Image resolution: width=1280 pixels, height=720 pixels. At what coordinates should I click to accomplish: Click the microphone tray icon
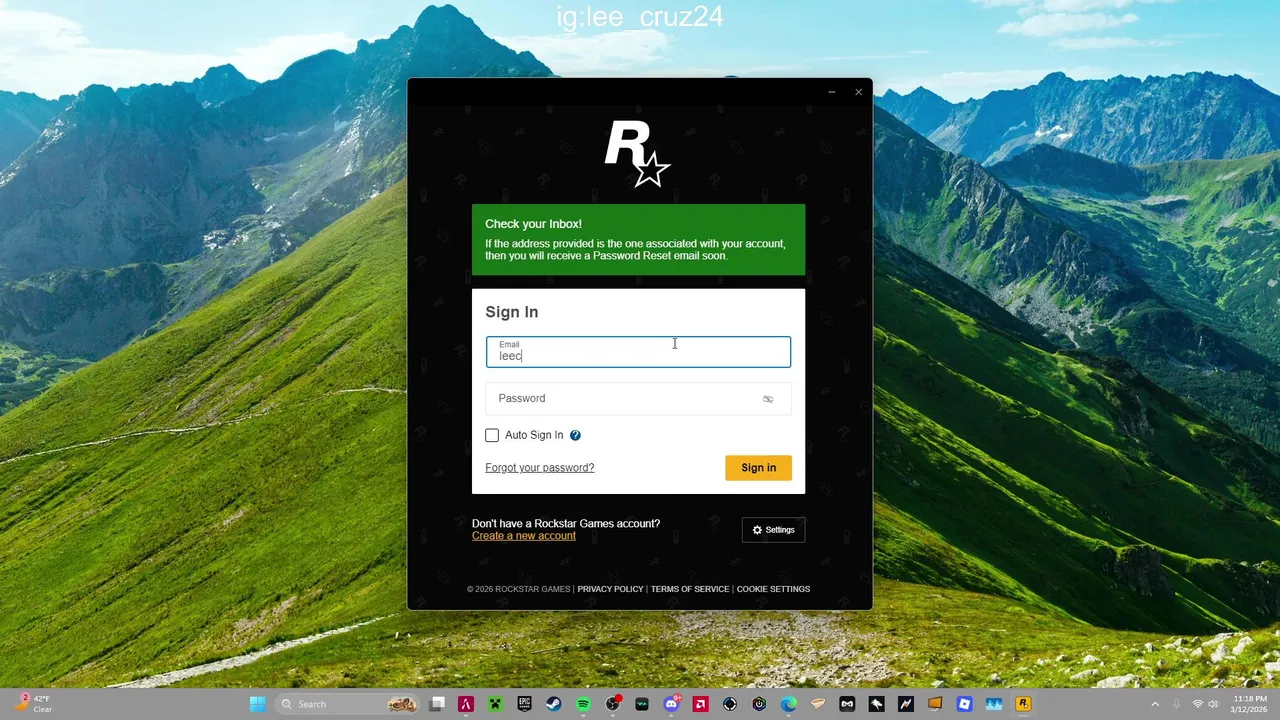(x=1177, y=704)
